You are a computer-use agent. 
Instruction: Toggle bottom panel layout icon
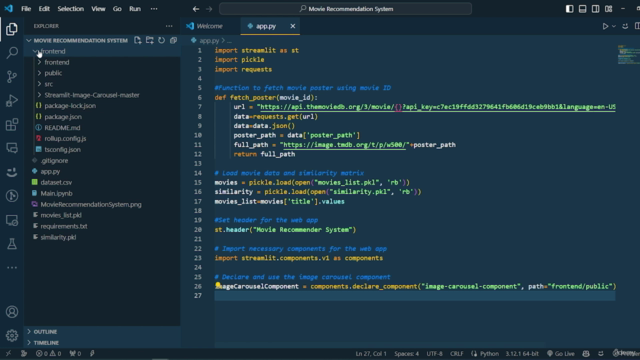click(x=582, y=9)
